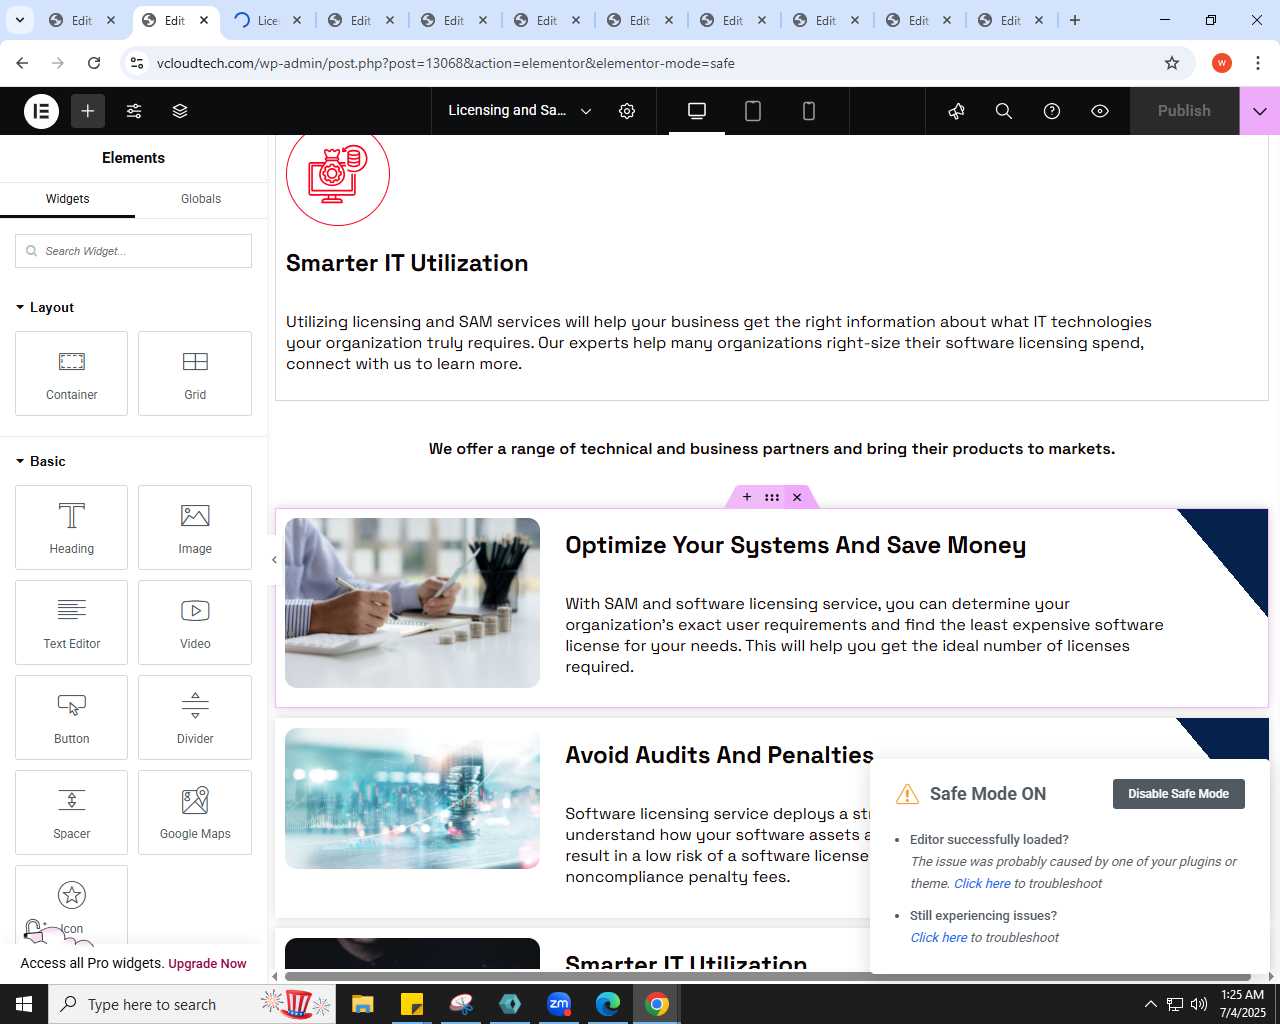Viewport: 1280px width, 1024px height.
Task: Select the 'Smarter IT Utilization' heading at top
Action: pos(407,263)
